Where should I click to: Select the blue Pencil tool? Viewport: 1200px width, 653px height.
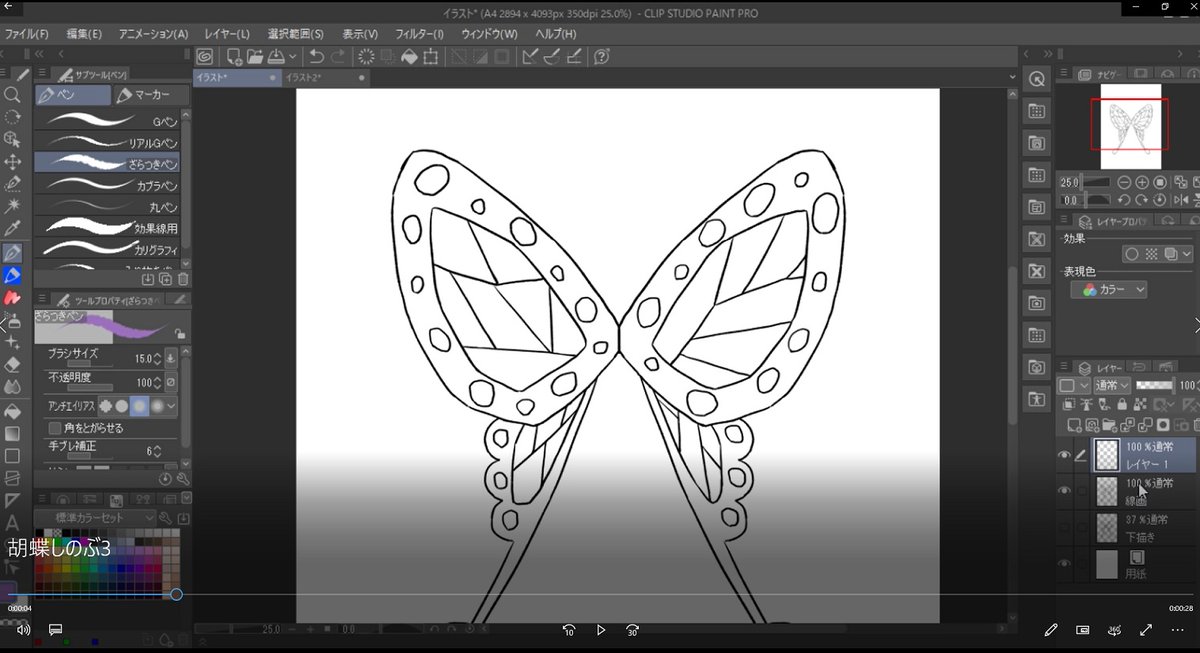click(x=12, y=275)
